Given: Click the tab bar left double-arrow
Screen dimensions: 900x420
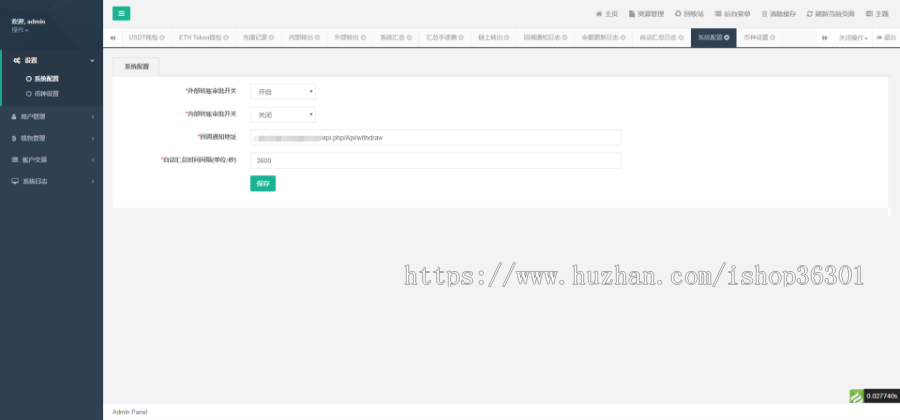Looking at the screenshot, I should tap(112, 37).
